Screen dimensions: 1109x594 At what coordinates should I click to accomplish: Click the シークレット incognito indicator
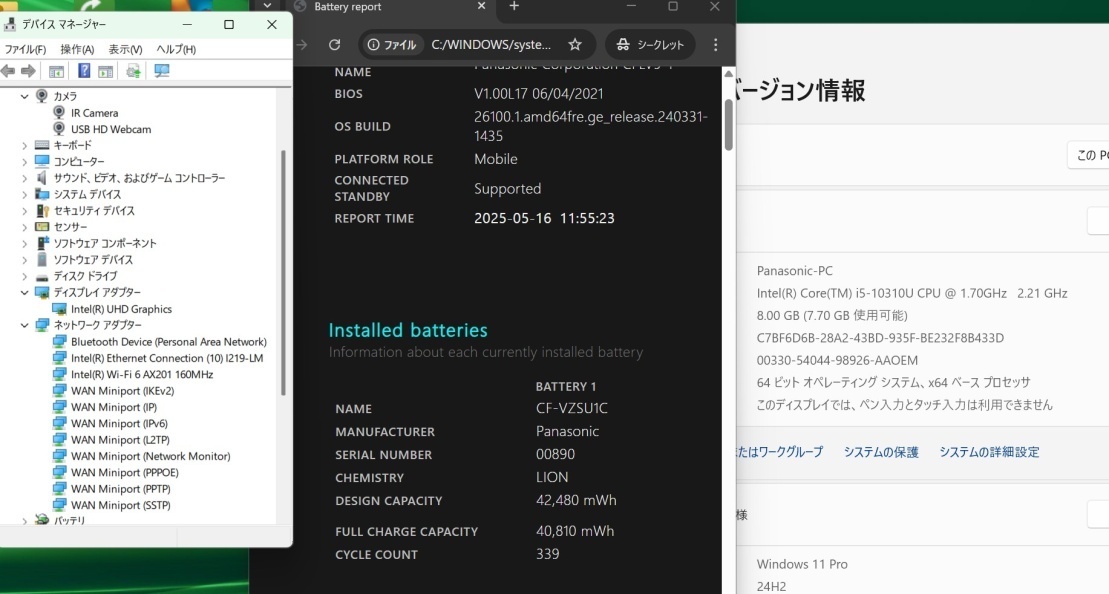pos(651,45)
